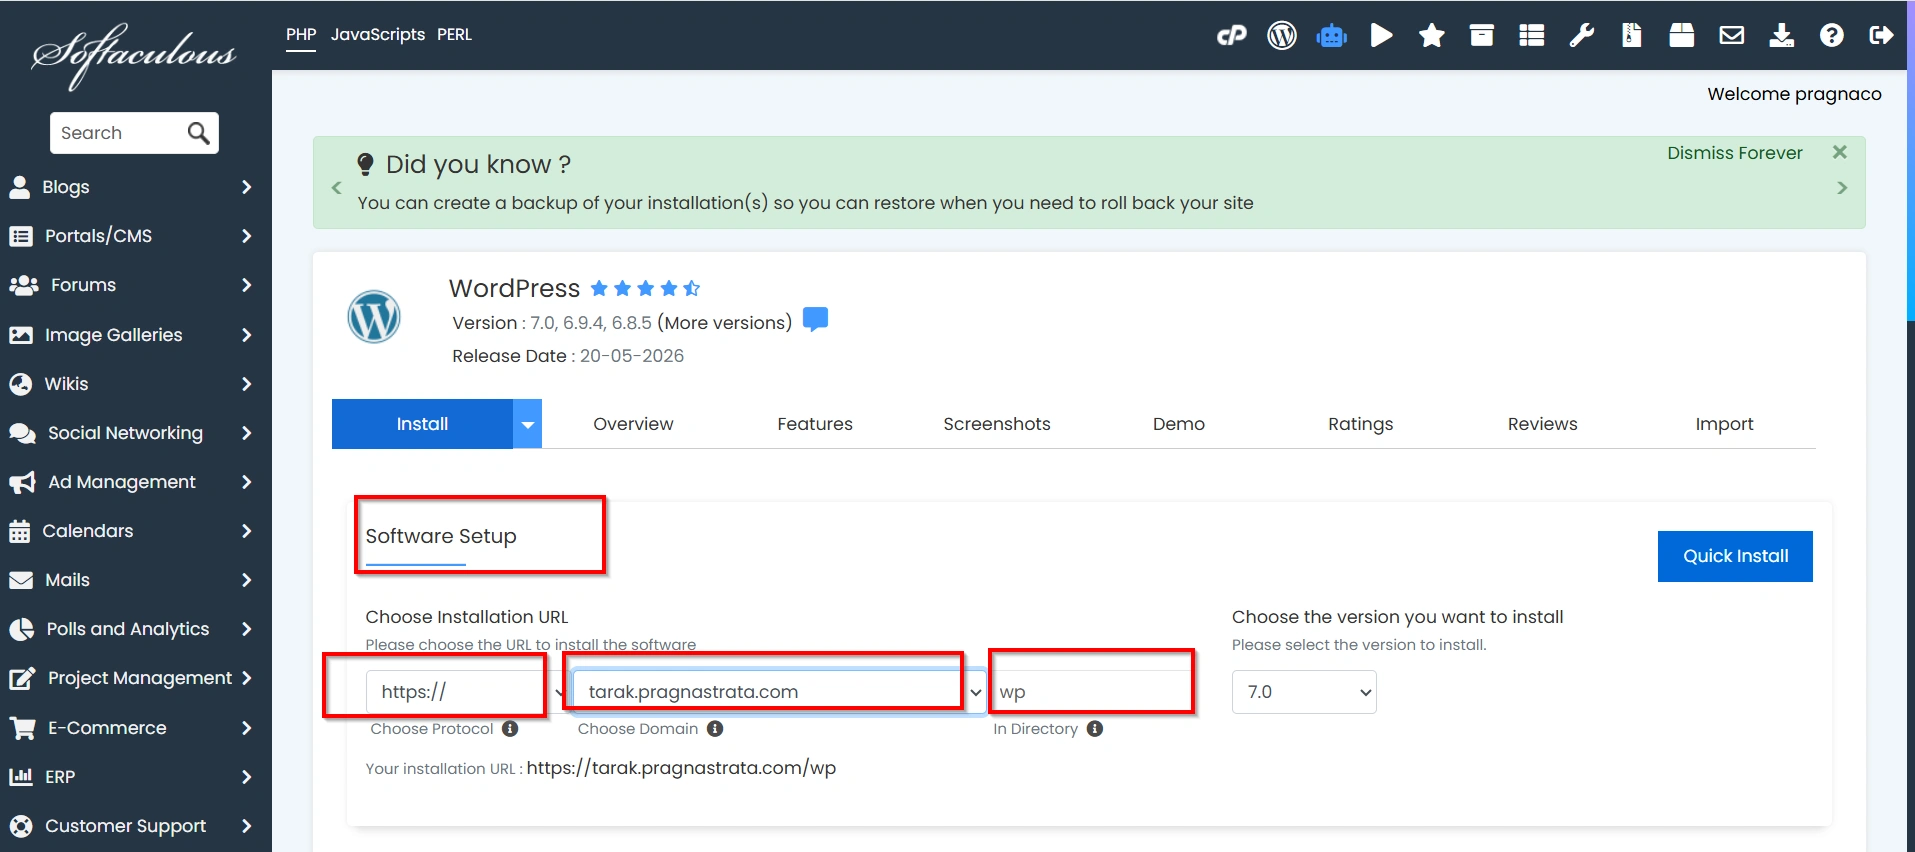The image size is (1915, 852).
Task: Open the zipped file backups icon
Action: click(1631, 35)
